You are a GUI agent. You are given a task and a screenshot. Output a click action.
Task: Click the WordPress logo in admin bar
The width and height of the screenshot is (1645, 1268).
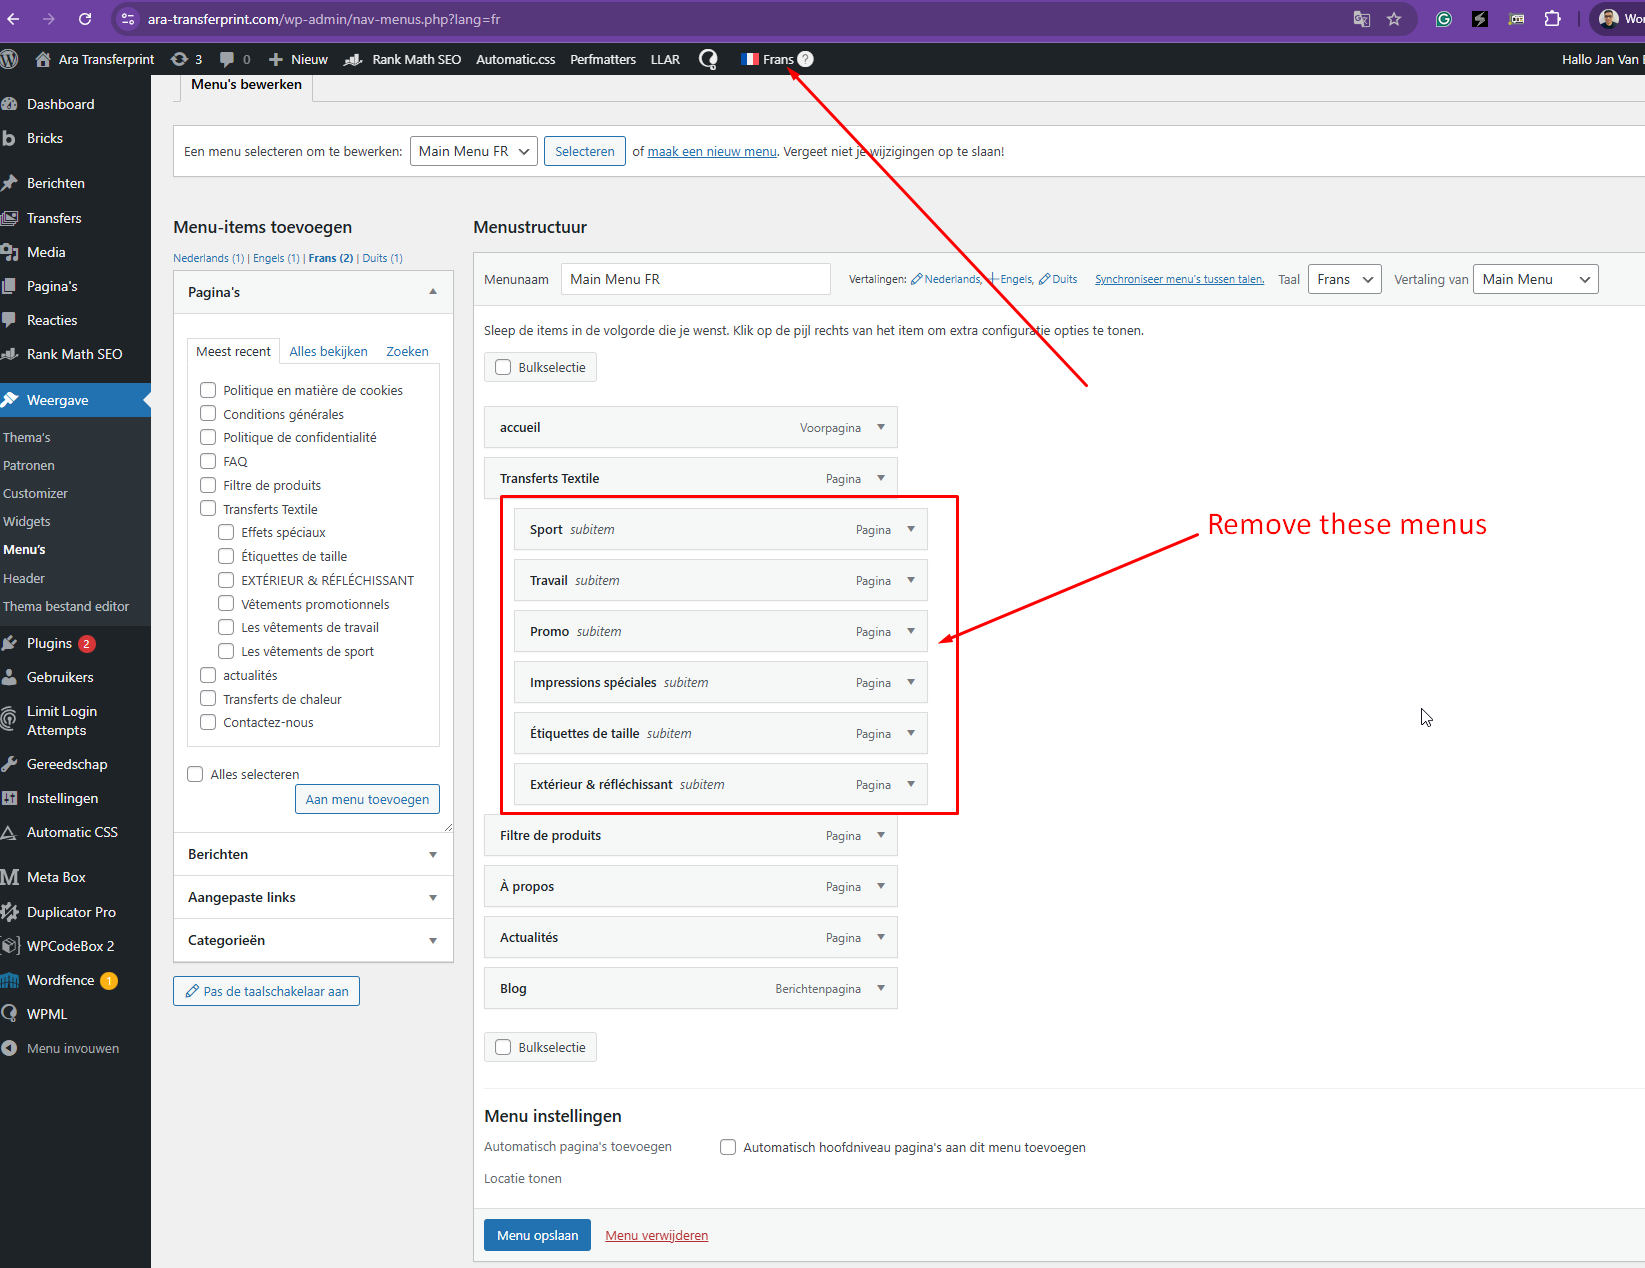10,59
